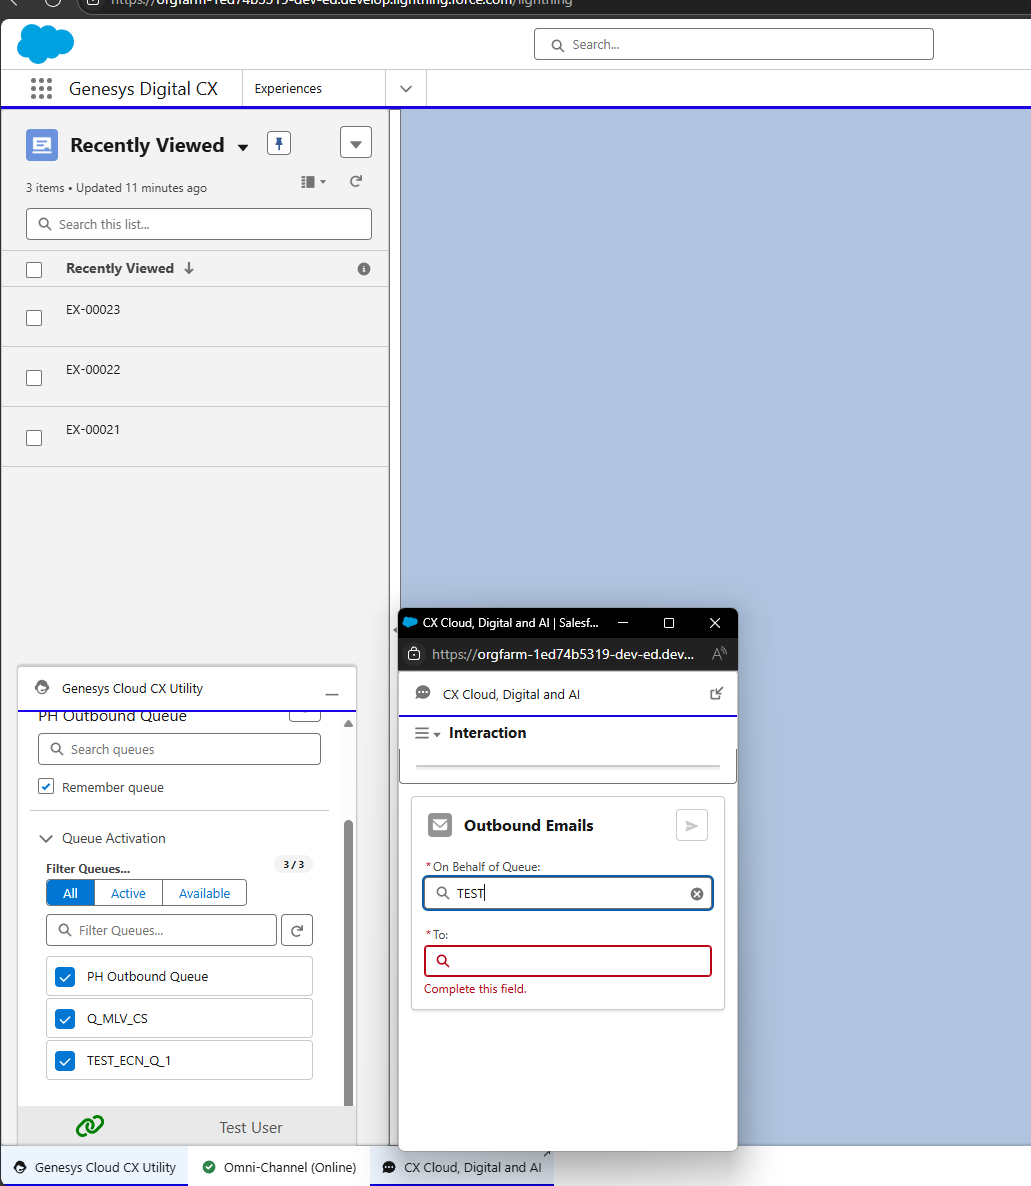Pop in the CX Cloud utility window

pyautogui.click(x=716, y=694)
